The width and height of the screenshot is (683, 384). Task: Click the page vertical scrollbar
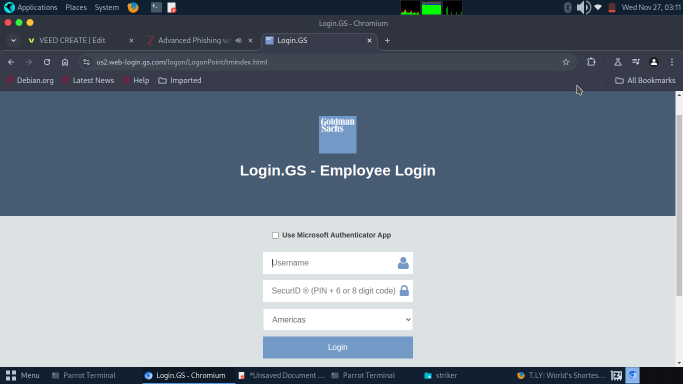(x=679, y=206)
